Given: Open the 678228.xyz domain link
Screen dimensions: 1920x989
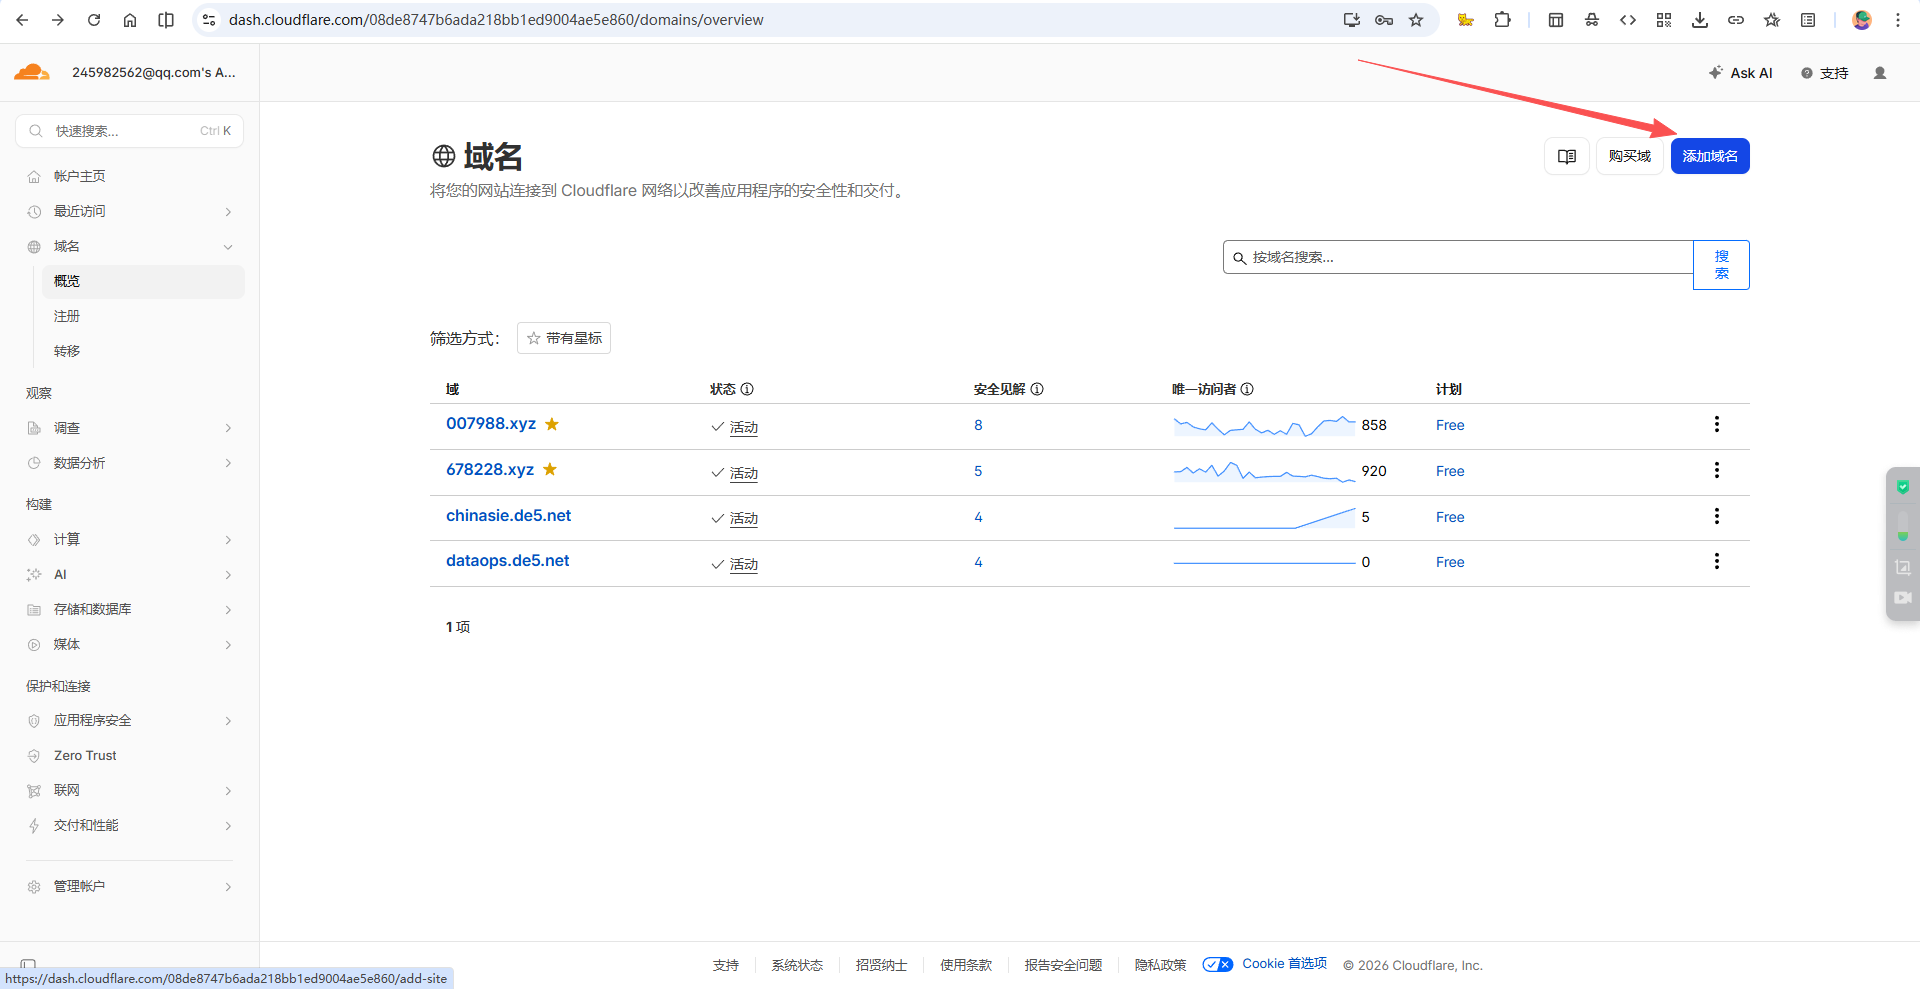Looking at the screenshot, I should (x=490, y=469).
